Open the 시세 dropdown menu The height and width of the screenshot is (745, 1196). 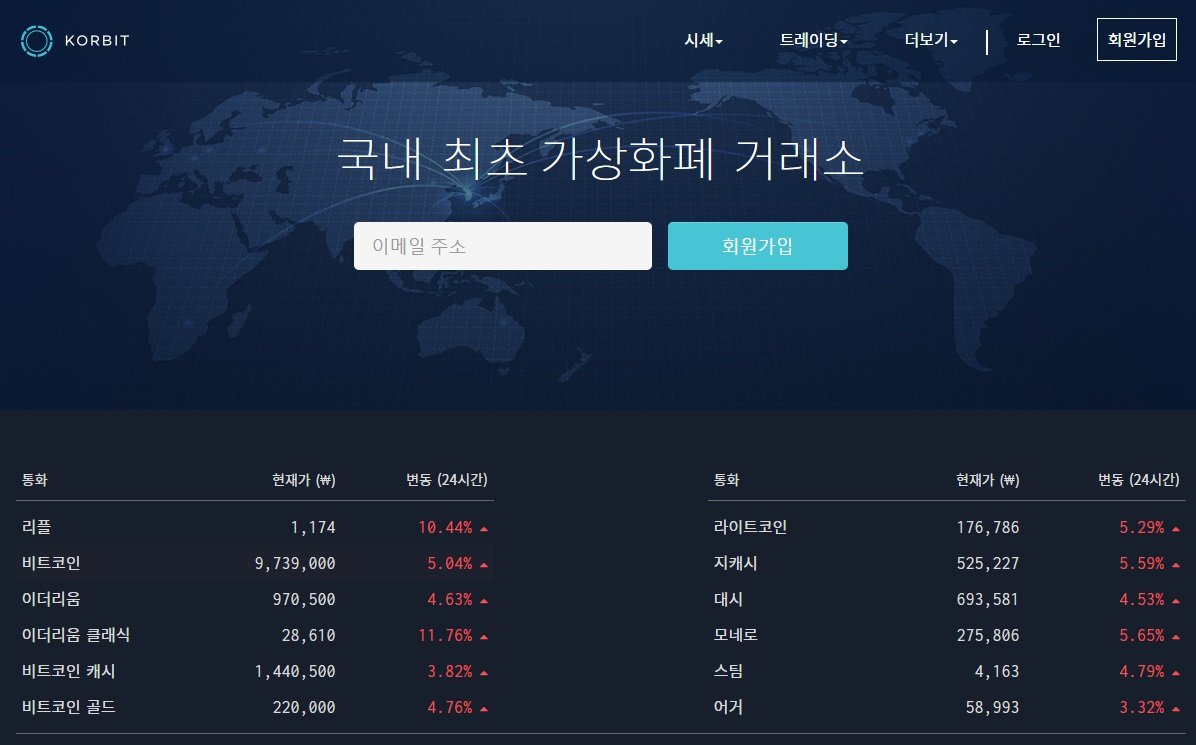point(703,40)
